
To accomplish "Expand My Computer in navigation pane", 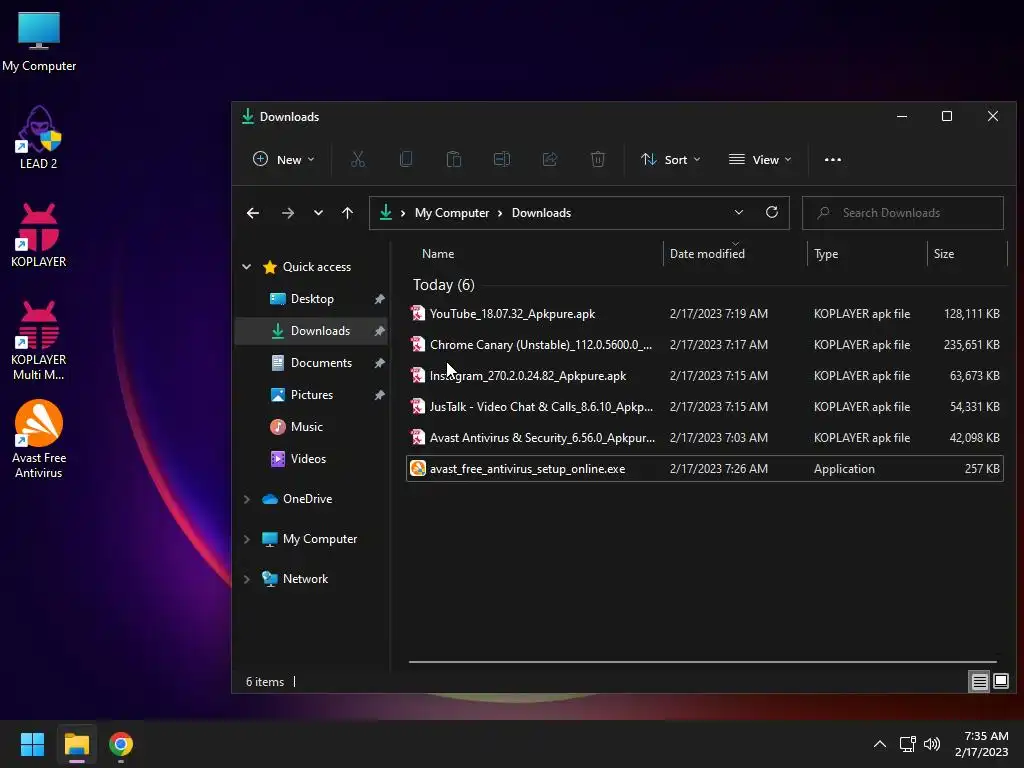I will point(247,539).
